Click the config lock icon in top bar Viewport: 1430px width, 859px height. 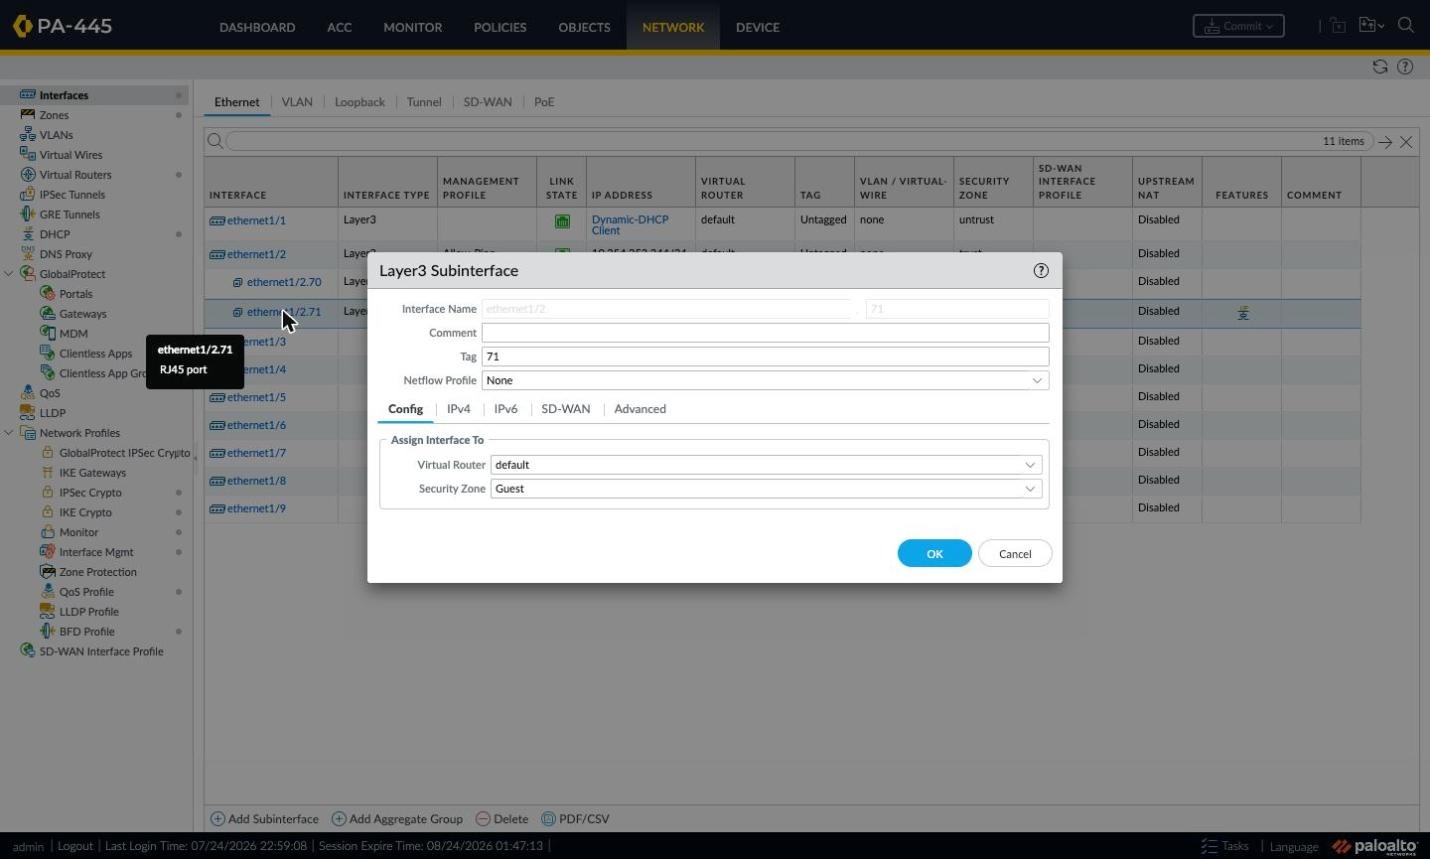coord(1338,26)
